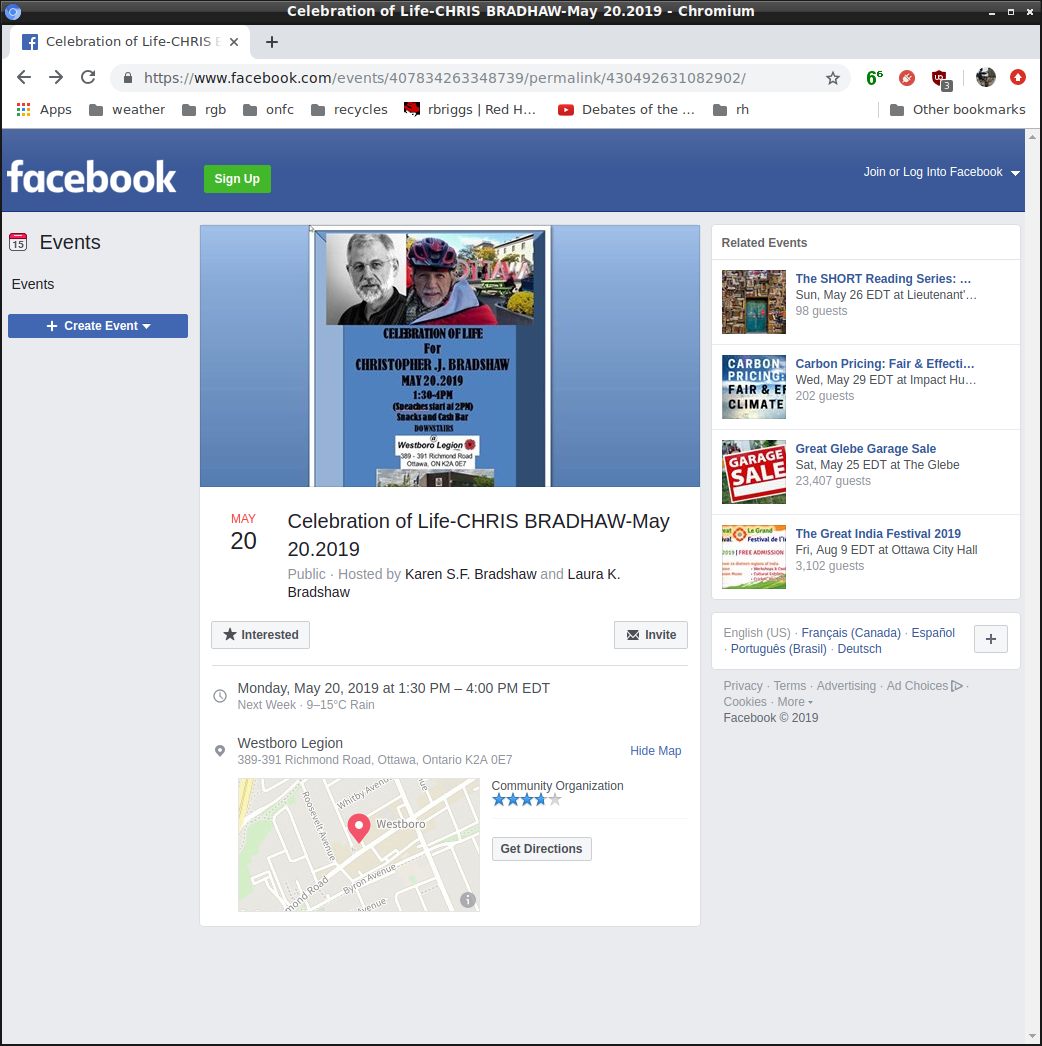Open the Ad Choices footer link
This screenshot has width=1042, height=1046.
pyautogui.click(x=924, y=686)
